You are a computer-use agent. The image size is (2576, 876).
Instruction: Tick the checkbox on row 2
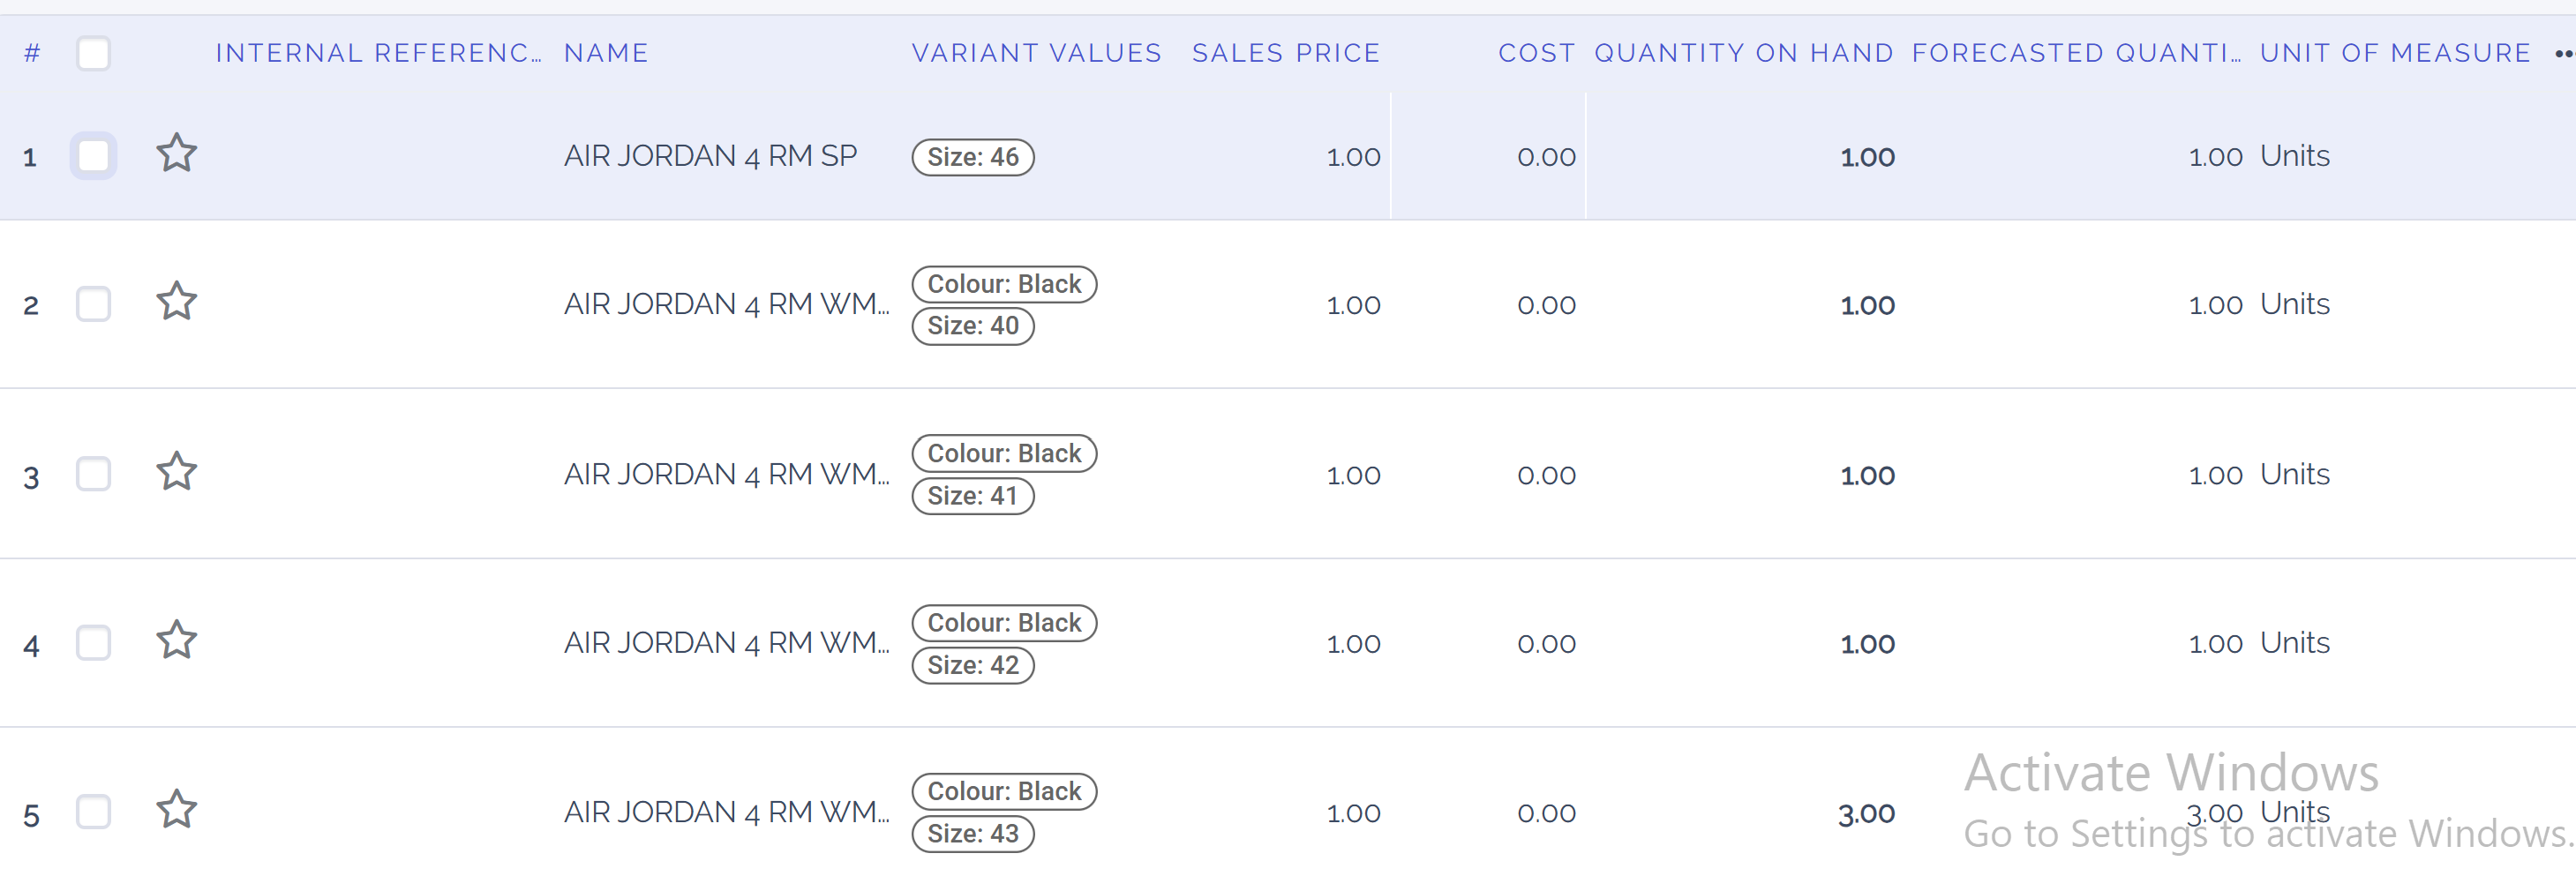(93, 304)
